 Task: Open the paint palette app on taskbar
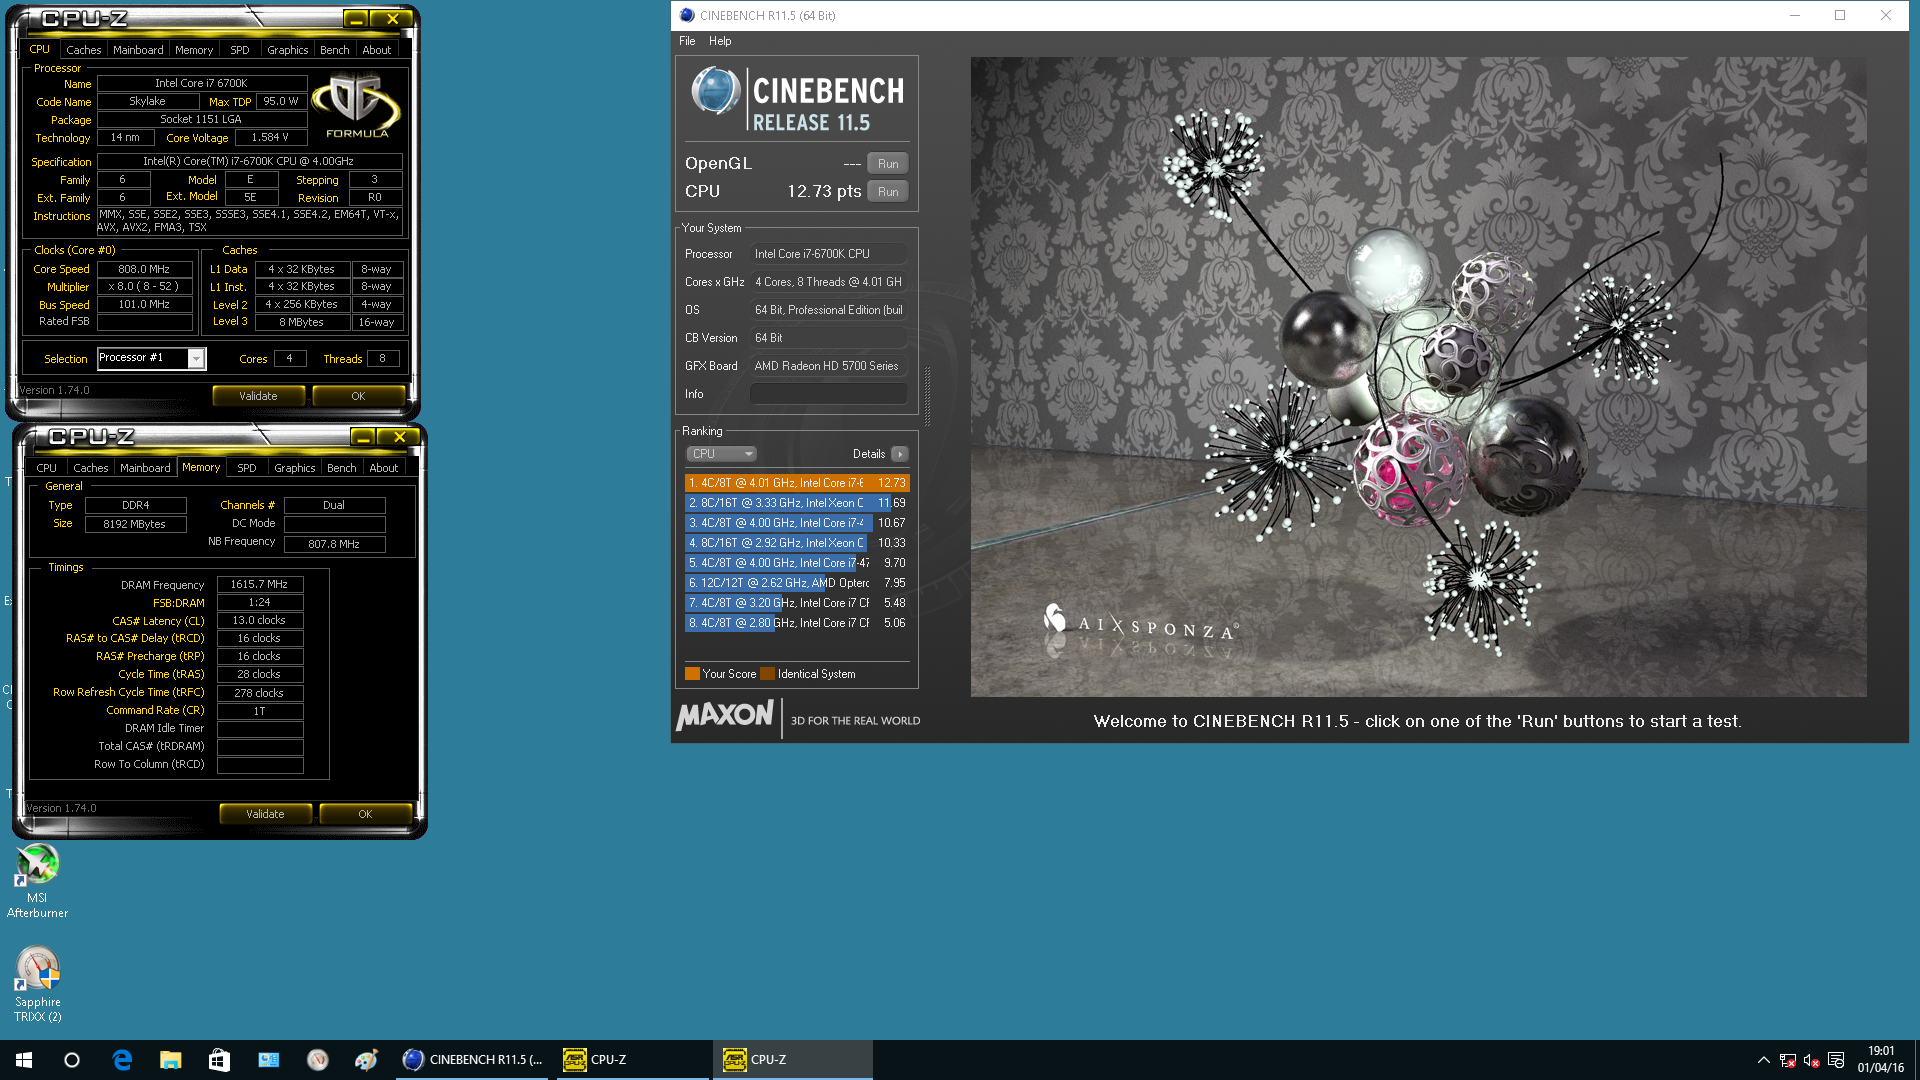366,1060
